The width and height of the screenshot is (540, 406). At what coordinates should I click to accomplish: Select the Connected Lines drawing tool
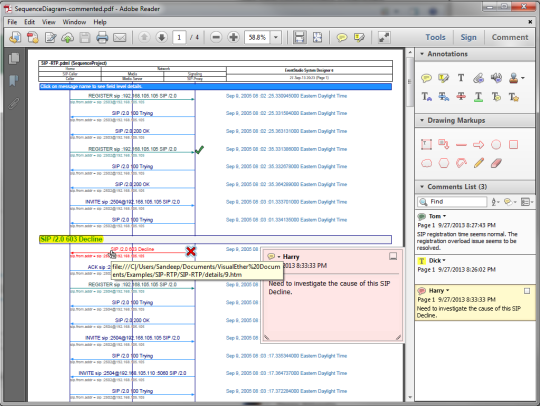[x=461, y=163]
